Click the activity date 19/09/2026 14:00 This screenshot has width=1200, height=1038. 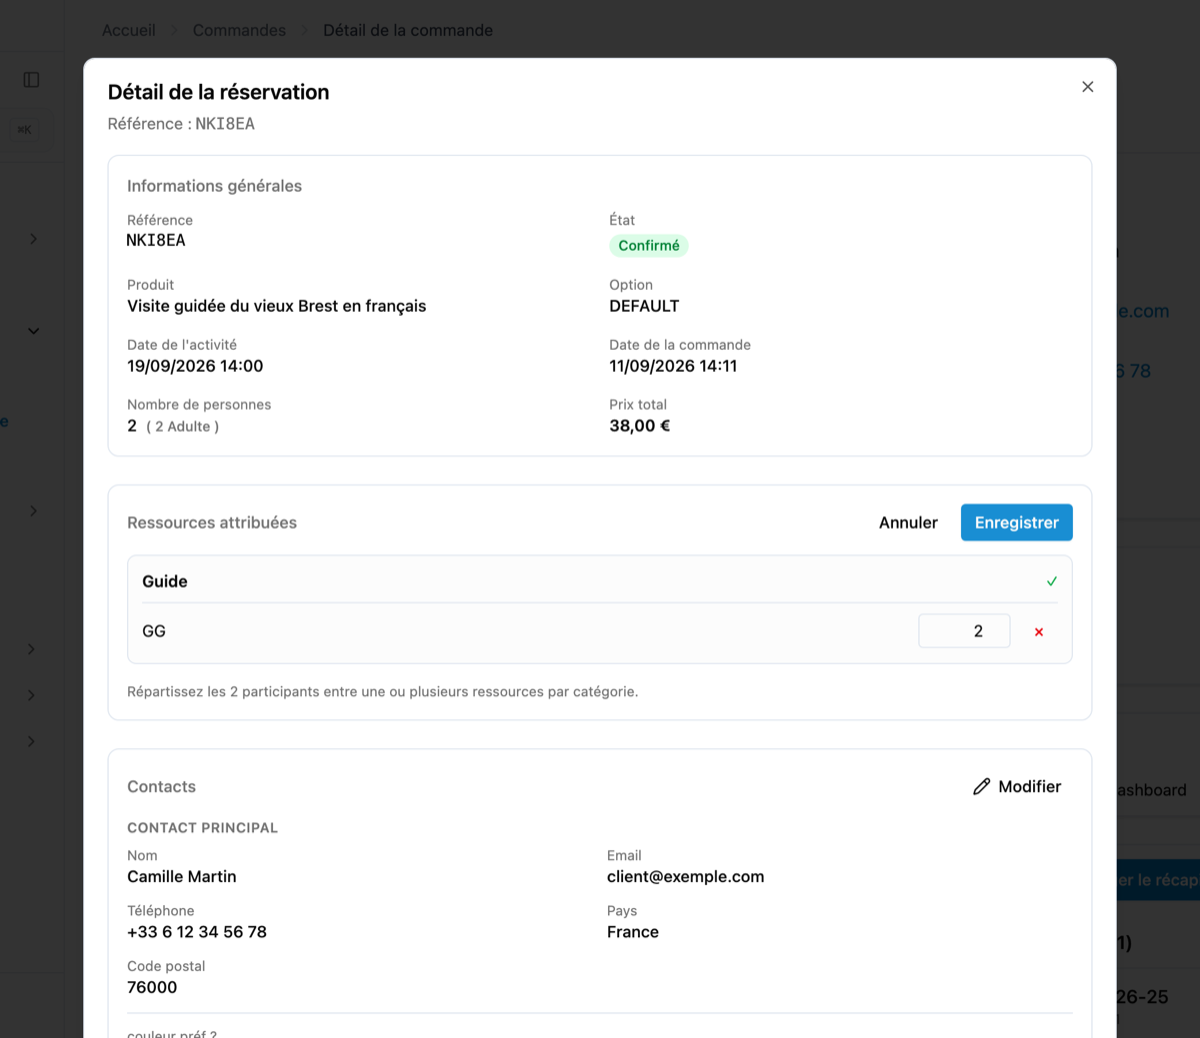click(x=195, y=366)
